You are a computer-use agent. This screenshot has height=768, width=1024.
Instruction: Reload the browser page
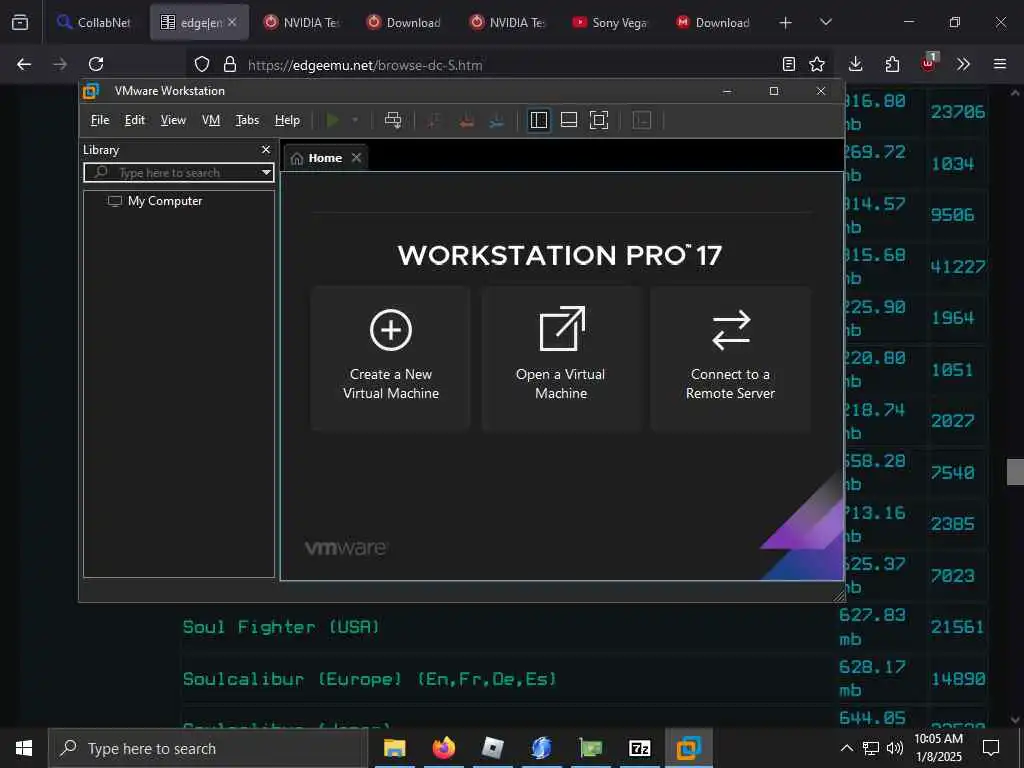click(x=96, y=64)
